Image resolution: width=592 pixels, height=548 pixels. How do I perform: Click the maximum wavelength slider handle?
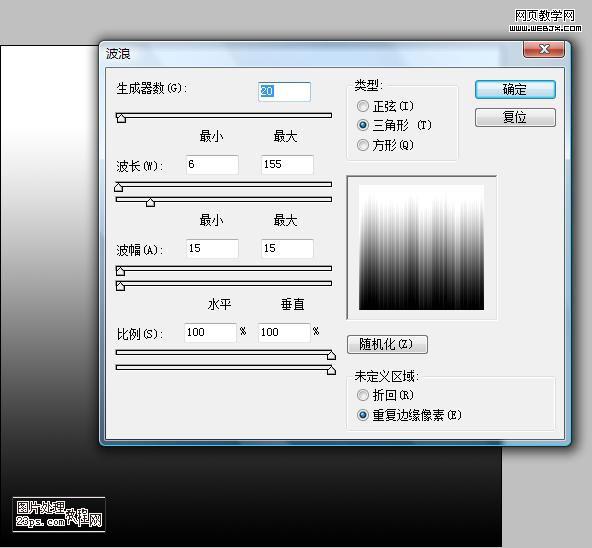[150, 202]
